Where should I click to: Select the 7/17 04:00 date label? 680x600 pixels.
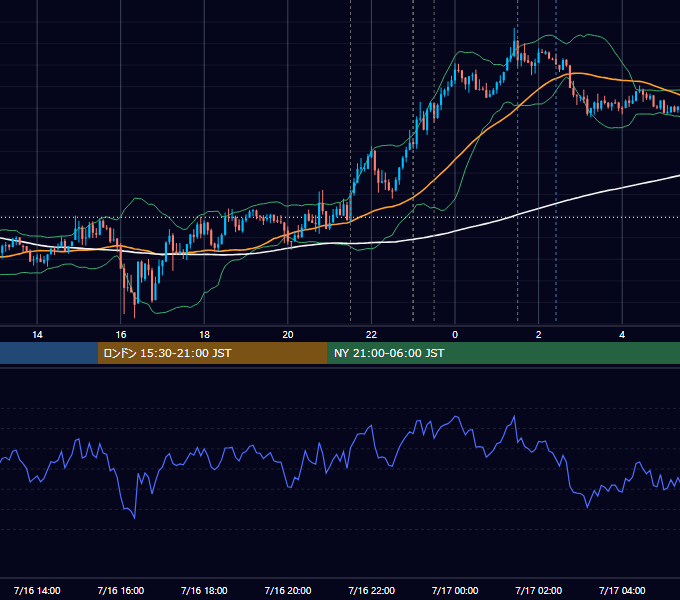coord(622,590)
